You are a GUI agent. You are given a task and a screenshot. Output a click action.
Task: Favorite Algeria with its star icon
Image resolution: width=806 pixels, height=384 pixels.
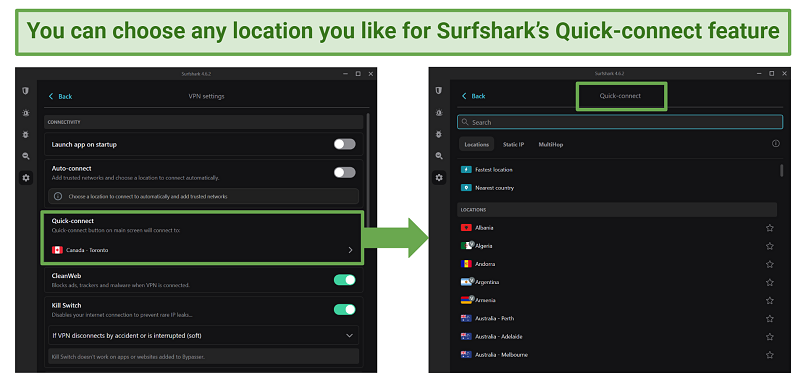[770, 246]
